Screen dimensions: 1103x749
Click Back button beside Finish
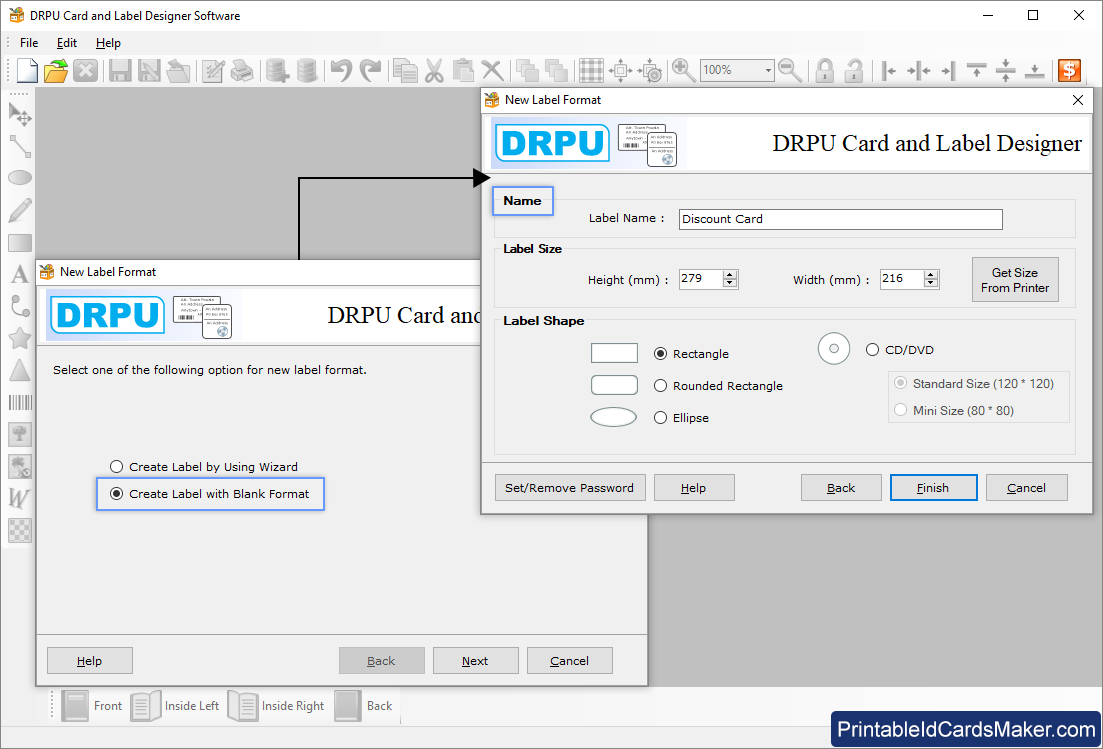[x=841, y=487]
